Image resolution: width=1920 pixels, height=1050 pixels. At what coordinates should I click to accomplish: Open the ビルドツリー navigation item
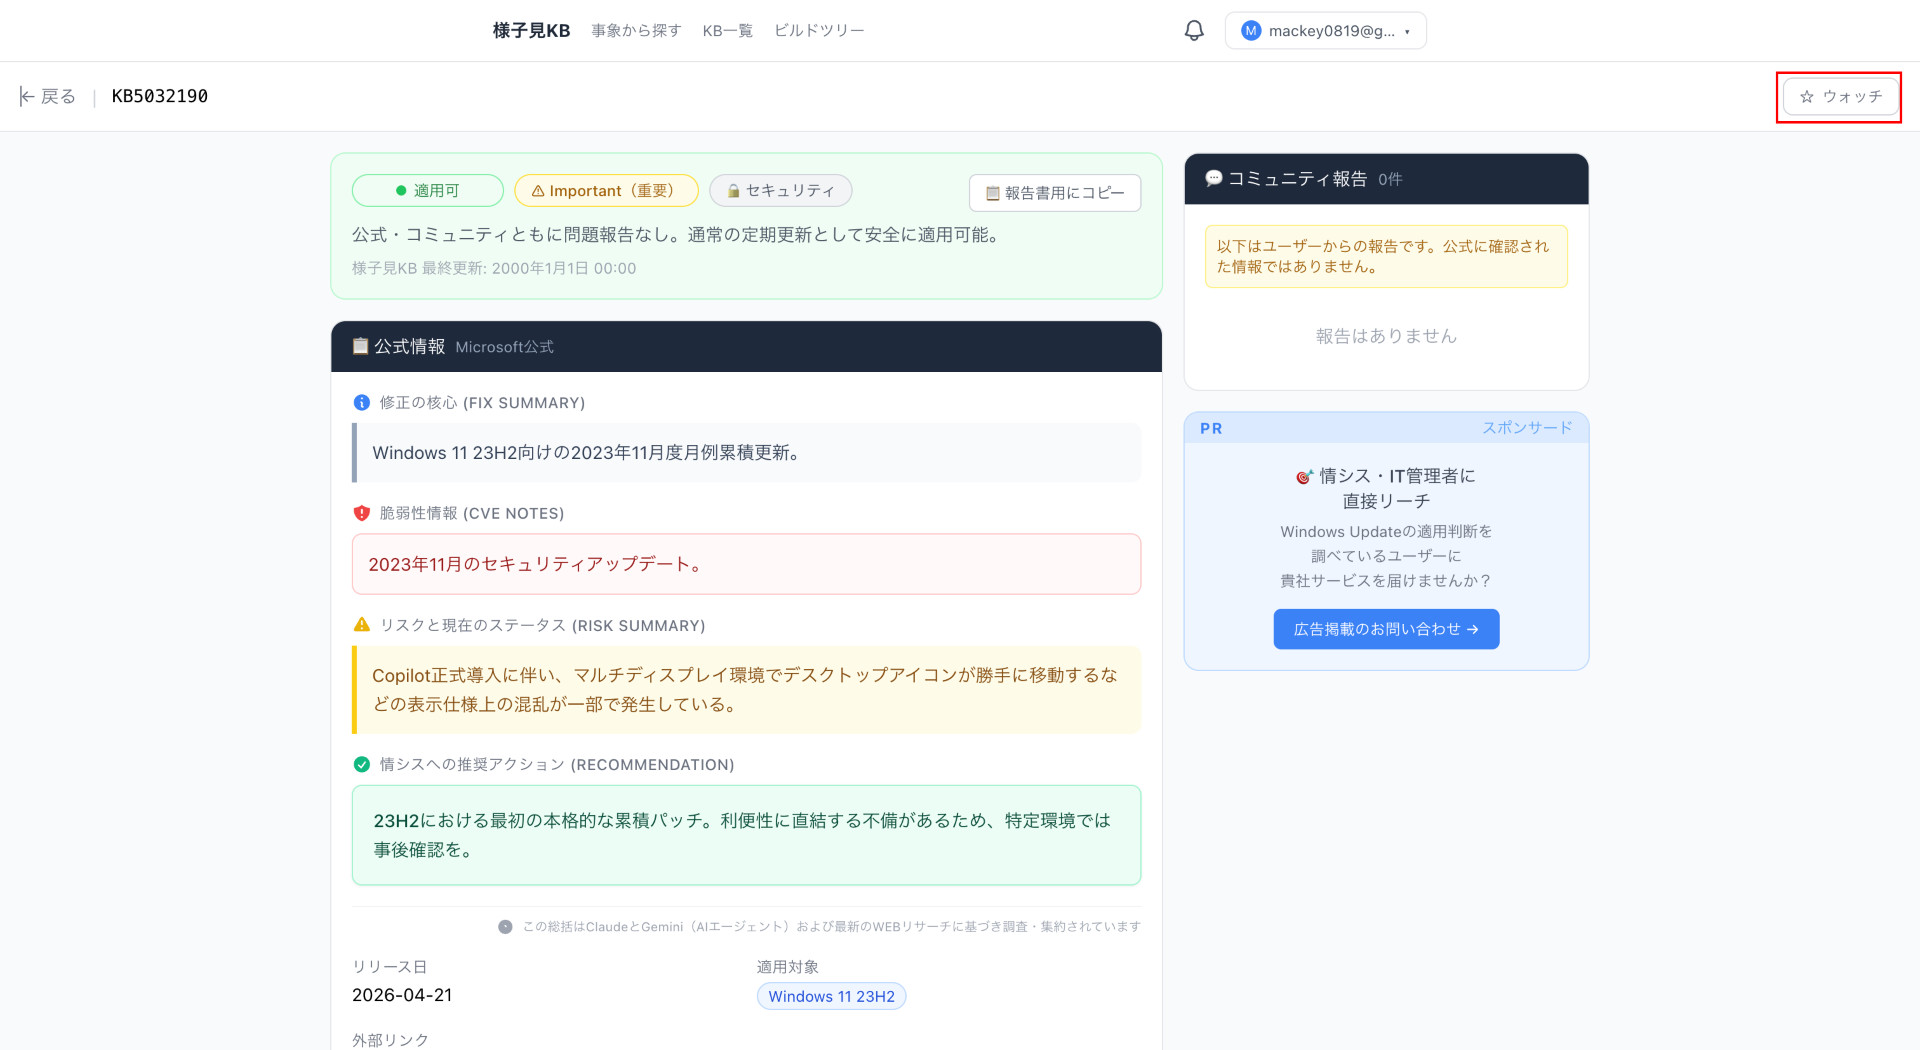click(819, 31)
